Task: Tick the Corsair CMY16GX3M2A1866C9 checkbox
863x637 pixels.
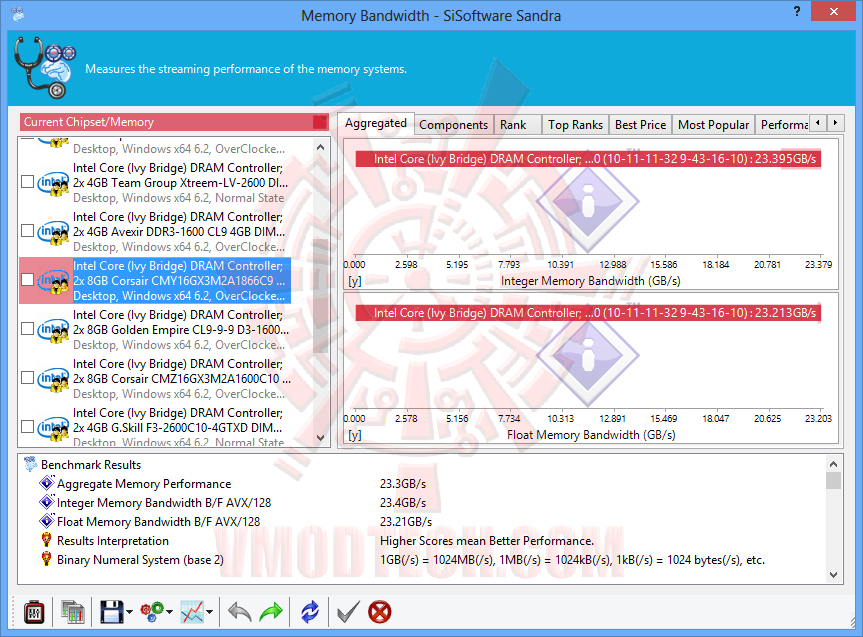Action: coord(28,280)
